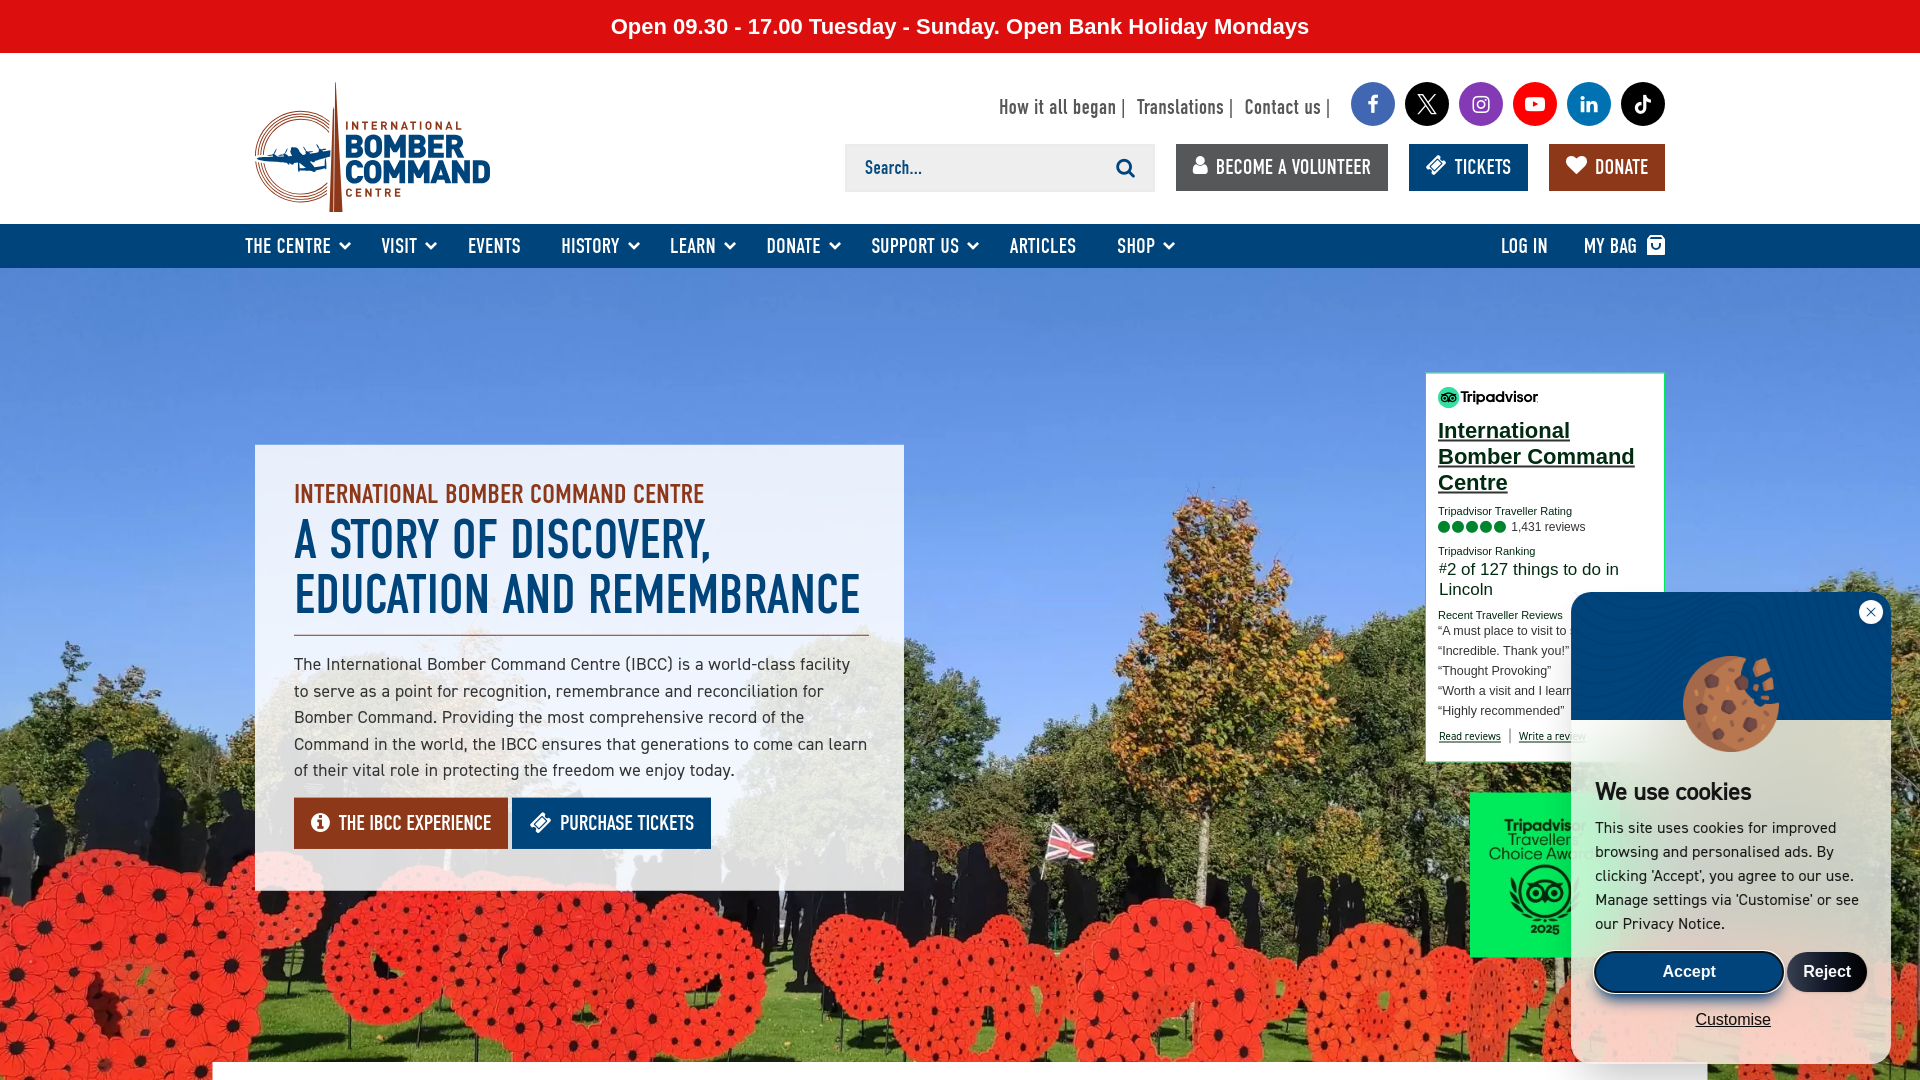The height and width of the screenshot is (1080, 1920).
Task: Open the Articles nav item
Action: [1042, 246]
